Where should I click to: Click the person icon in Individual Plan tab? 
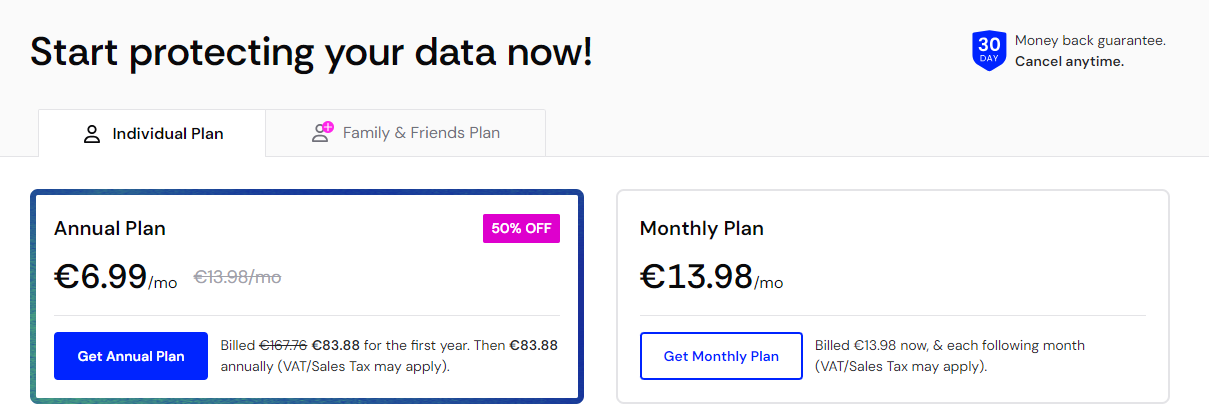[x=92, y=134]
